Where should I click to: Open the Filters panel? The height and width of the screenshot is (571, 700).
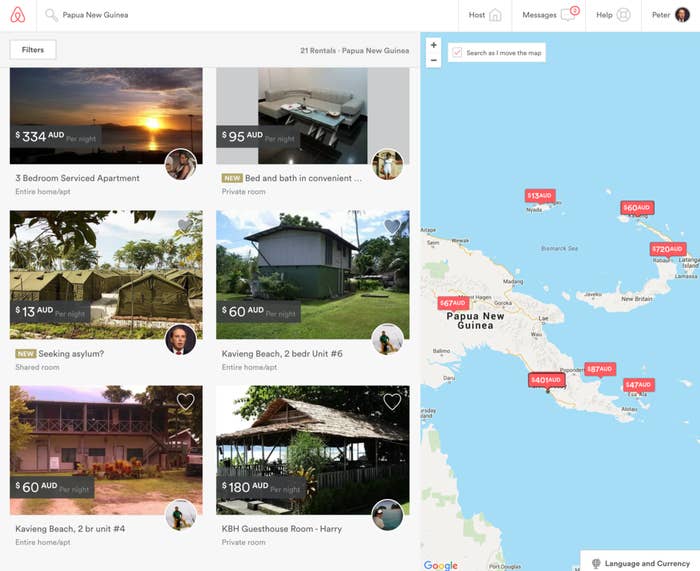[x=33, y=50]
